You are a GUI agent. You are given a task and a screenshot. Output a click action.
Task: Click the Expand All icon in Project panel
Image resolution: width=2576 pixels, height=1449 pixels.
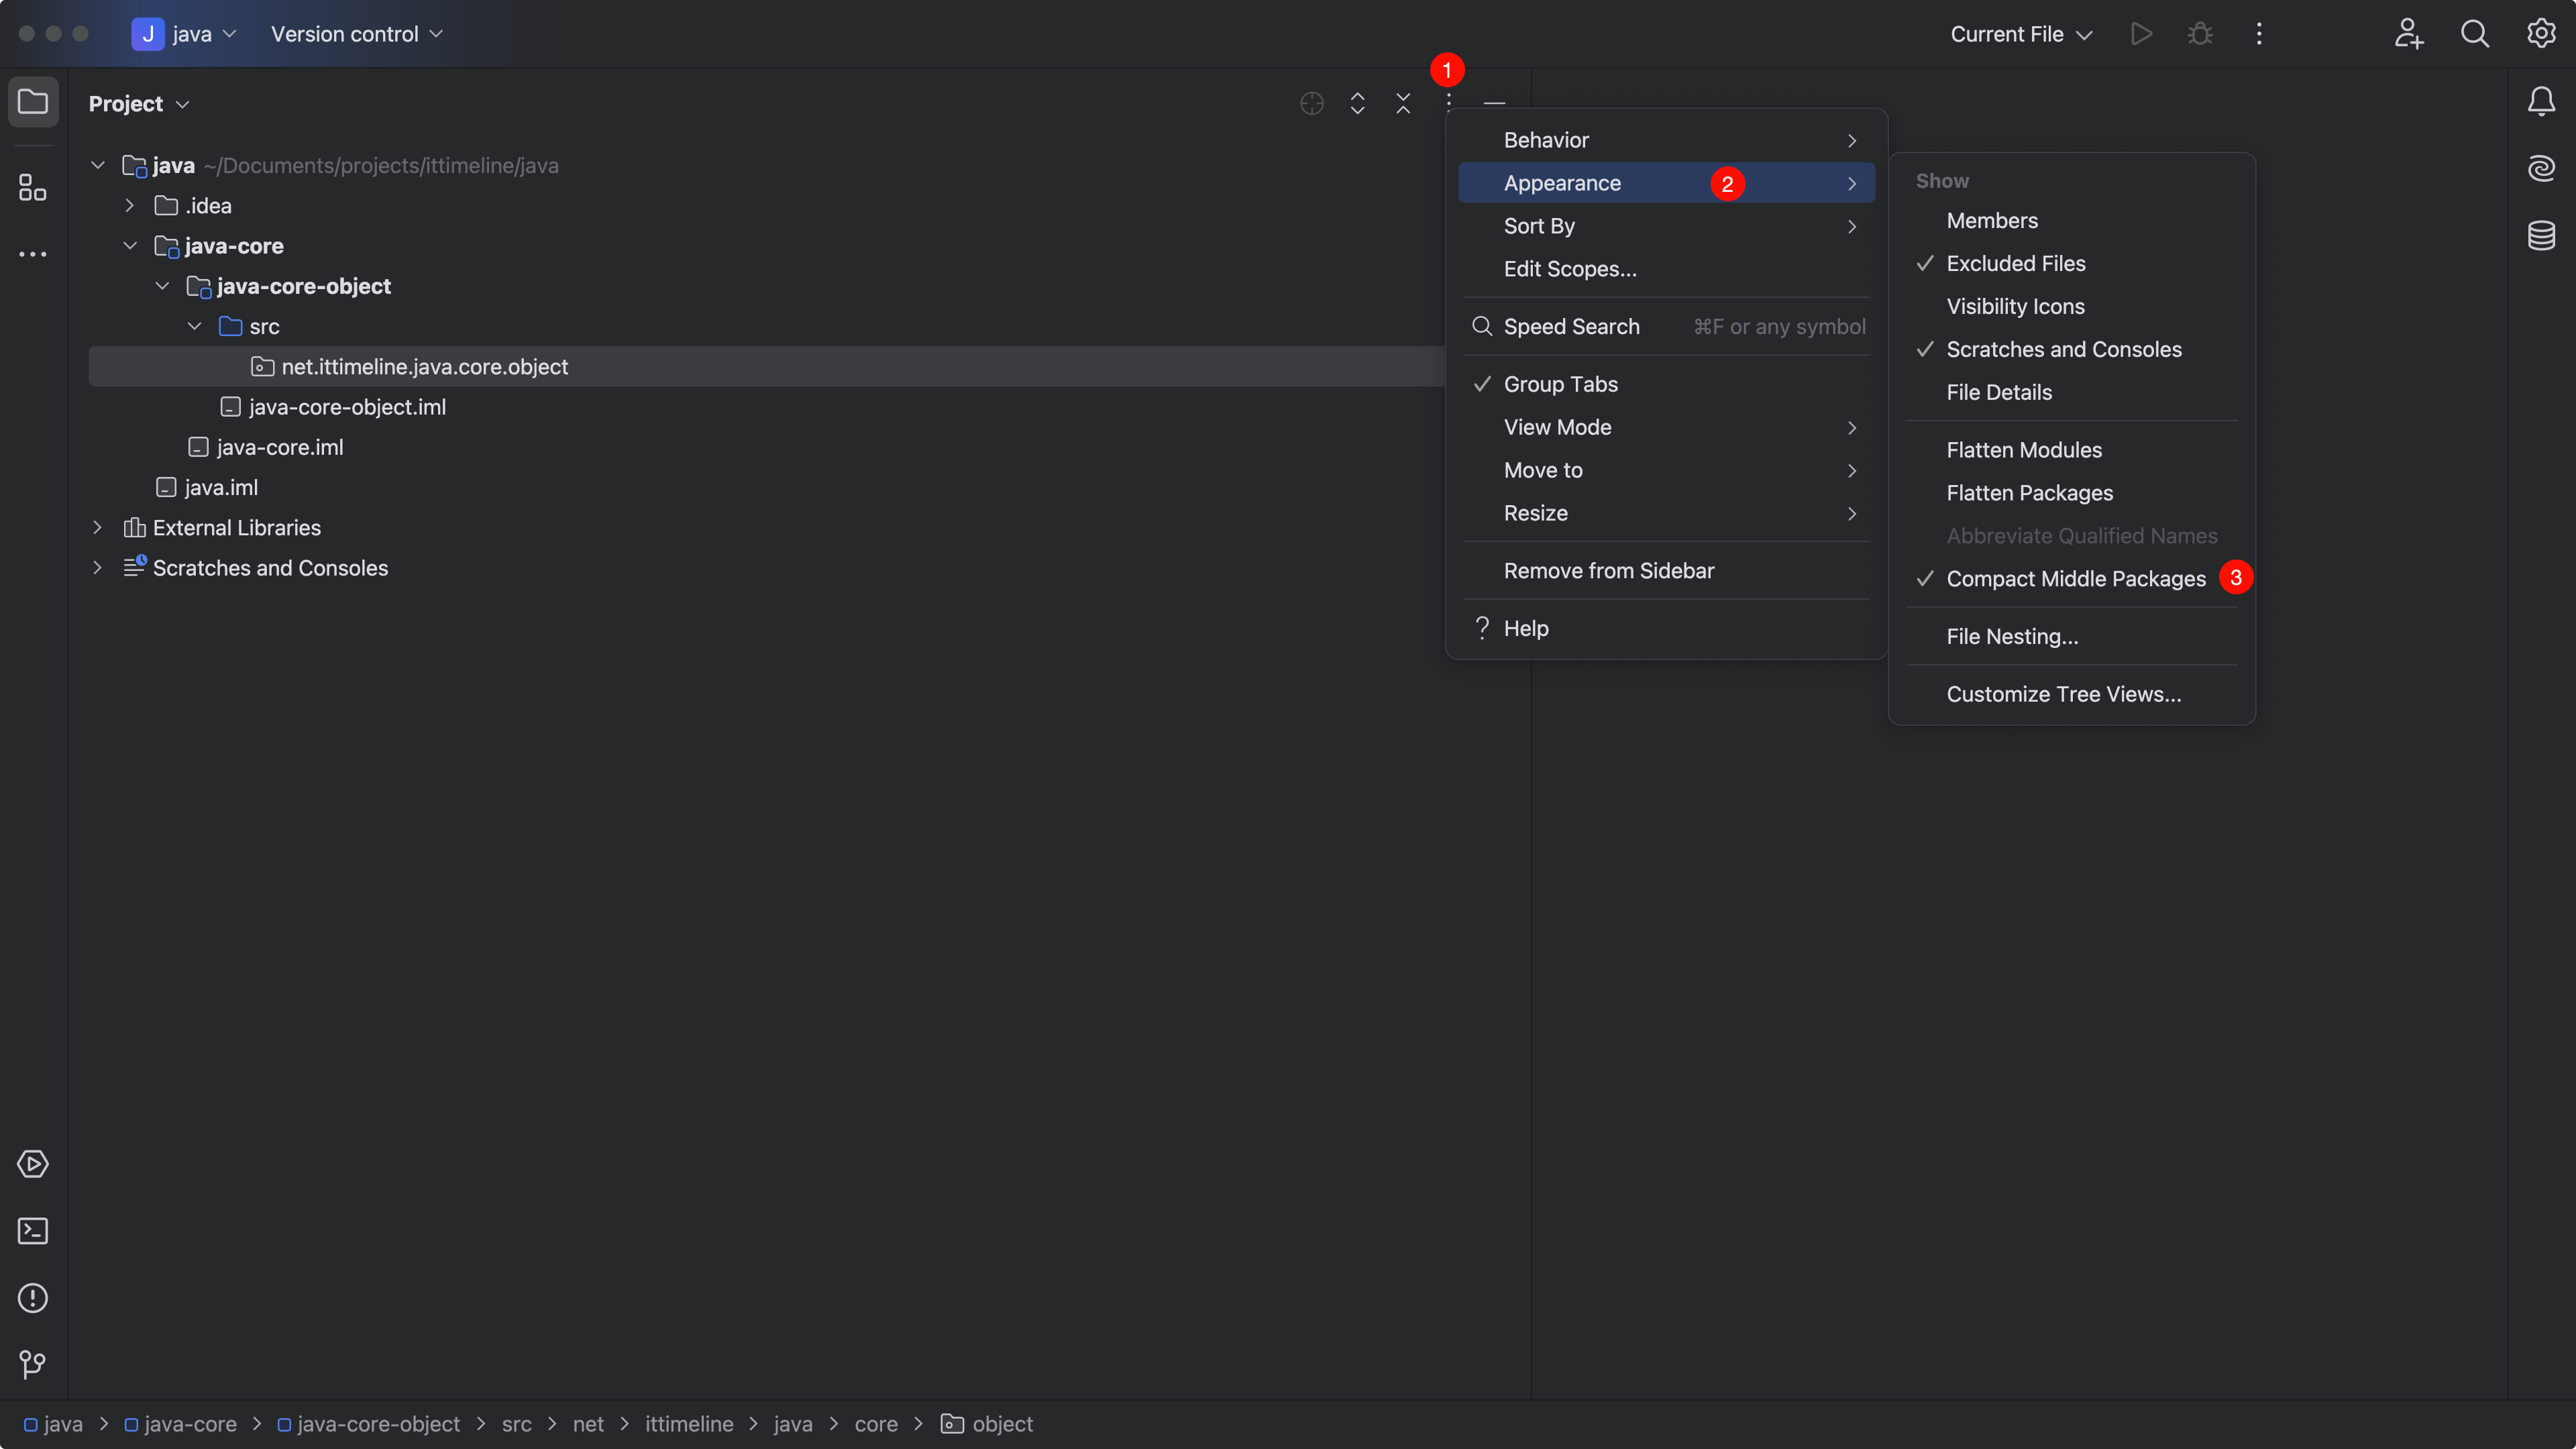pos(1357,103)
